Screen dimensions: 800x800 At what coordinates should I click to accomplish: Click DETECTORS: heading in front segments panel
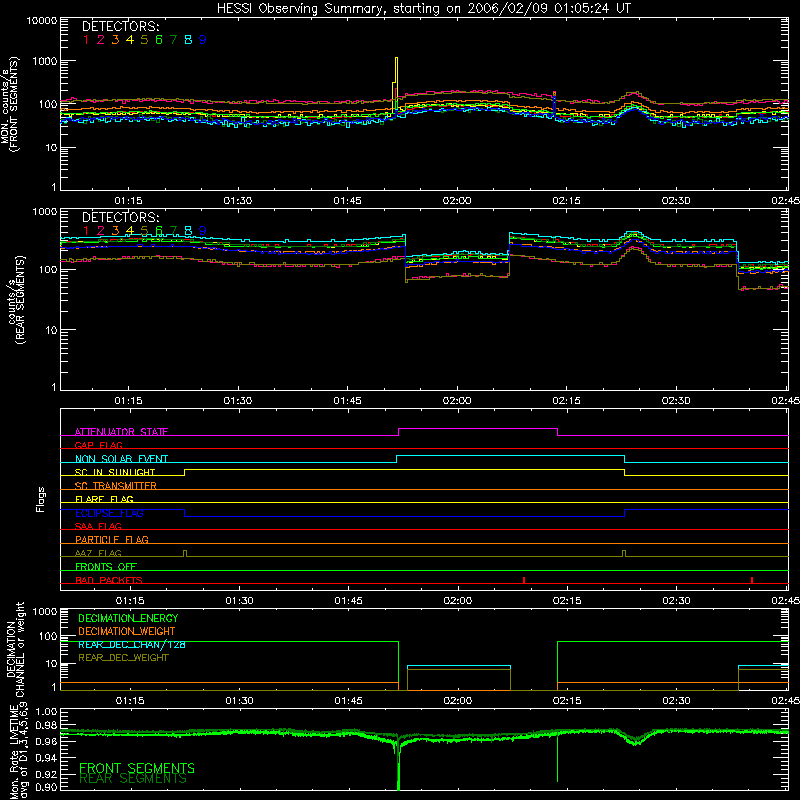click(120, 26)
